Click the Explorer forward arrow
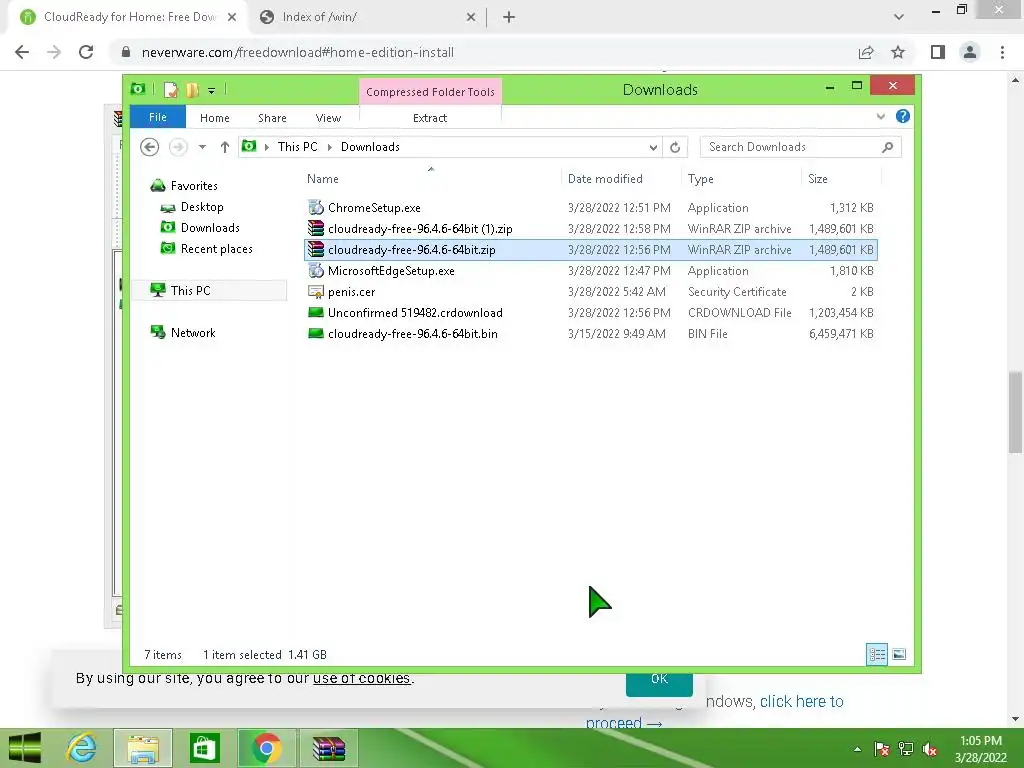This screenshot has height=768, width=1024. (x=178, y=147)
